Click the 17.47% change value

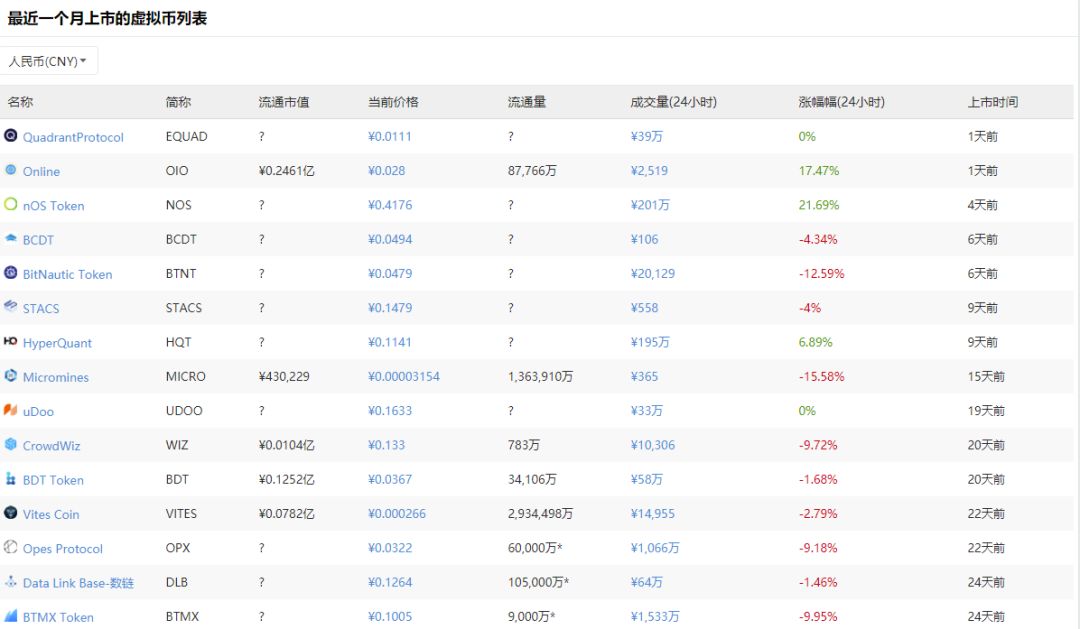click(819, 170)
